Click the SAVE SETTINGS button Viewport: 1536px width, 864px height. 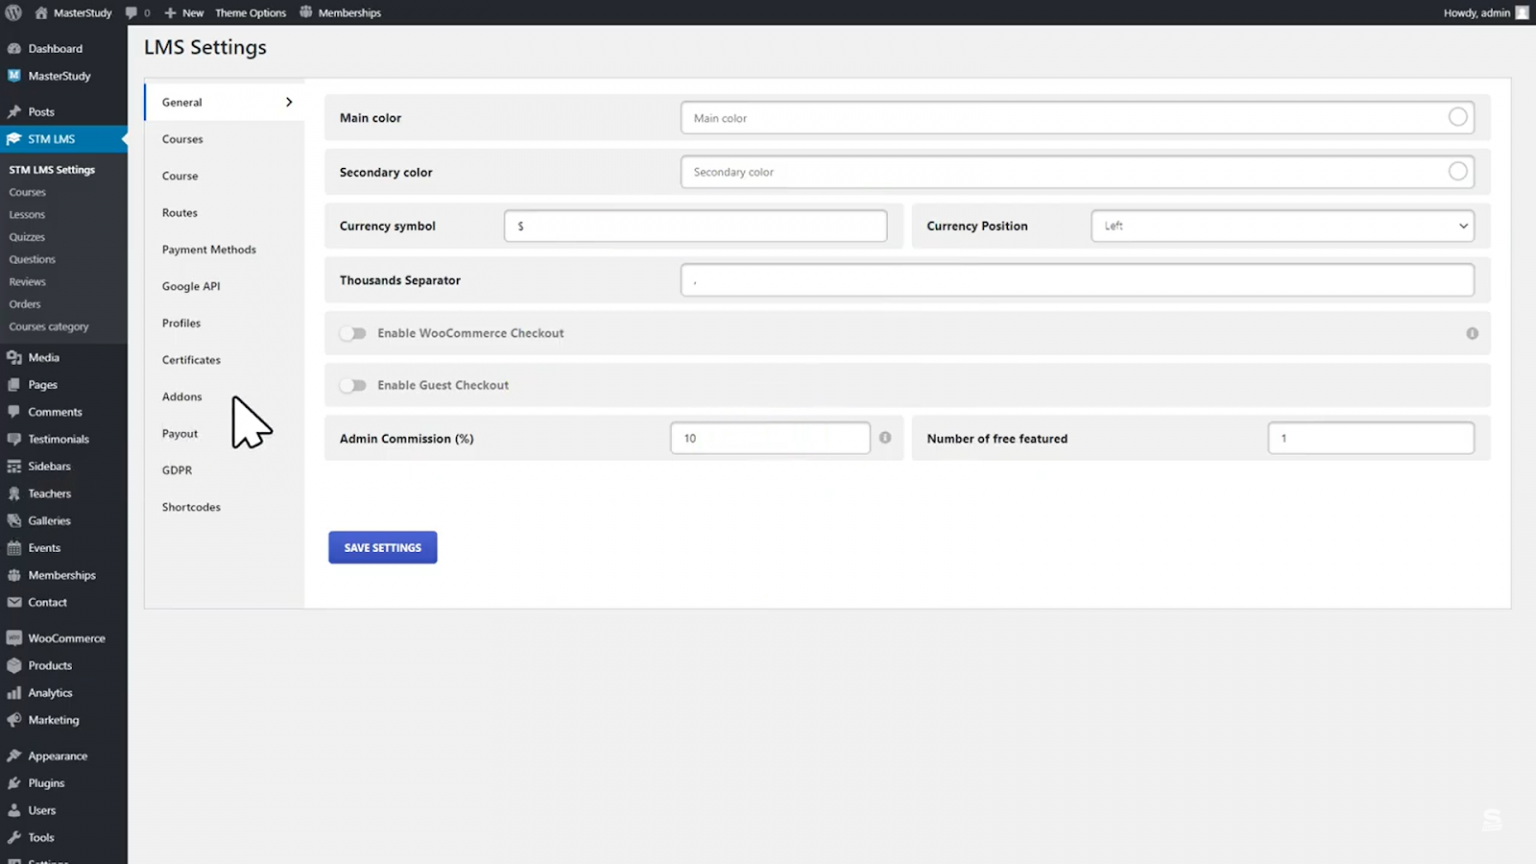point(382,547)
